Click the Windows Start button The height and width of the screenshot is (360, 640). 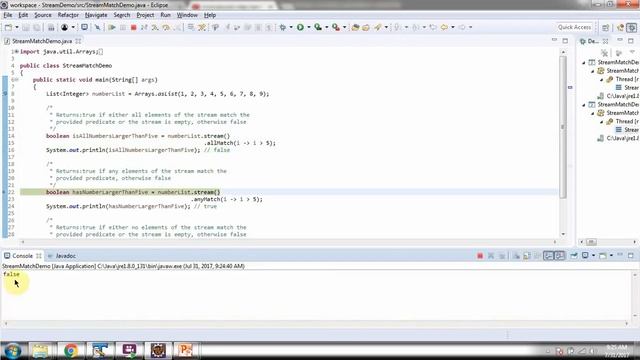[12, 351]
